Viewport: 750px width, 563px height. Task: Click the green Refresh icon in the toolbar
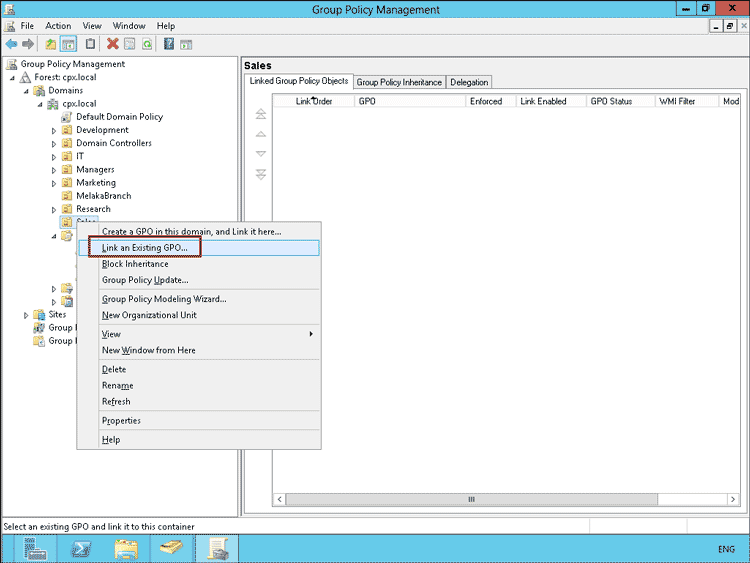pyautogui.click(x=147, y=44)
